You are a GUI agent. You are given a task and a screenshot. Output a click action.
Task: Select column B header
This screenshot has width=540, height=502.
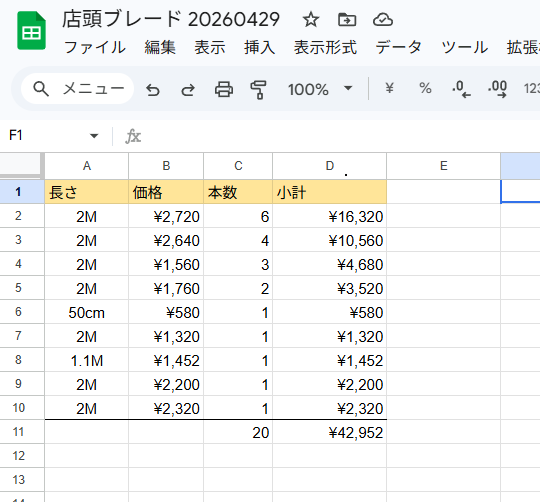[x=166, y=166]
